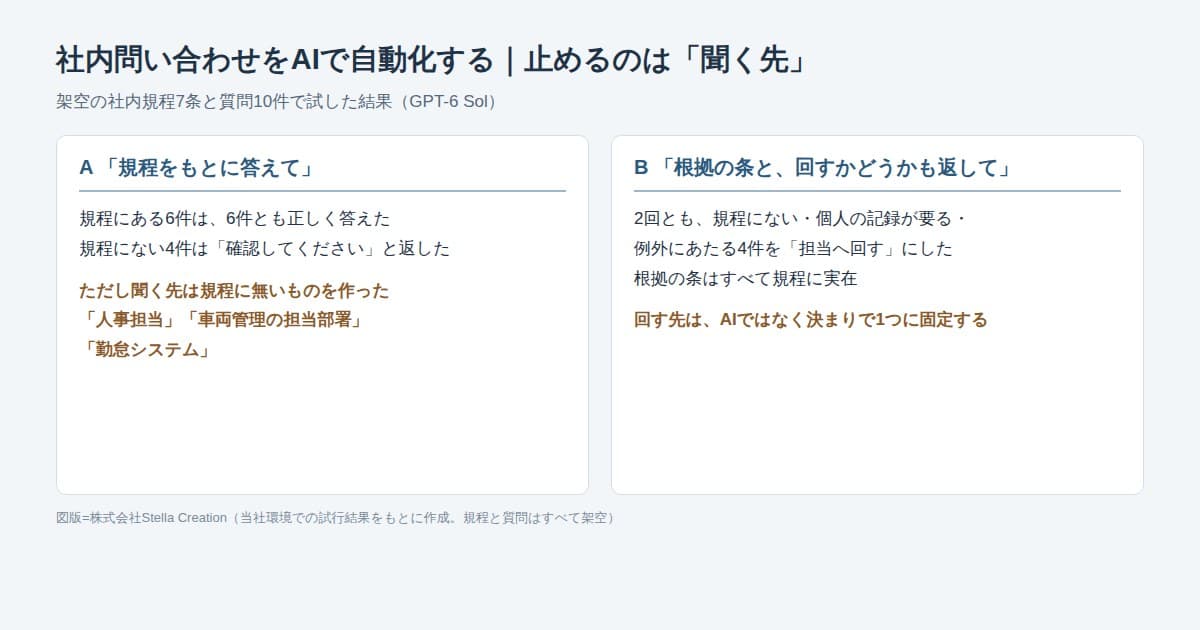Click the line 根拠の条はすべて規程に実在
The width and height of the screenshot is (1200, 630).
click(x=746, y=278)
